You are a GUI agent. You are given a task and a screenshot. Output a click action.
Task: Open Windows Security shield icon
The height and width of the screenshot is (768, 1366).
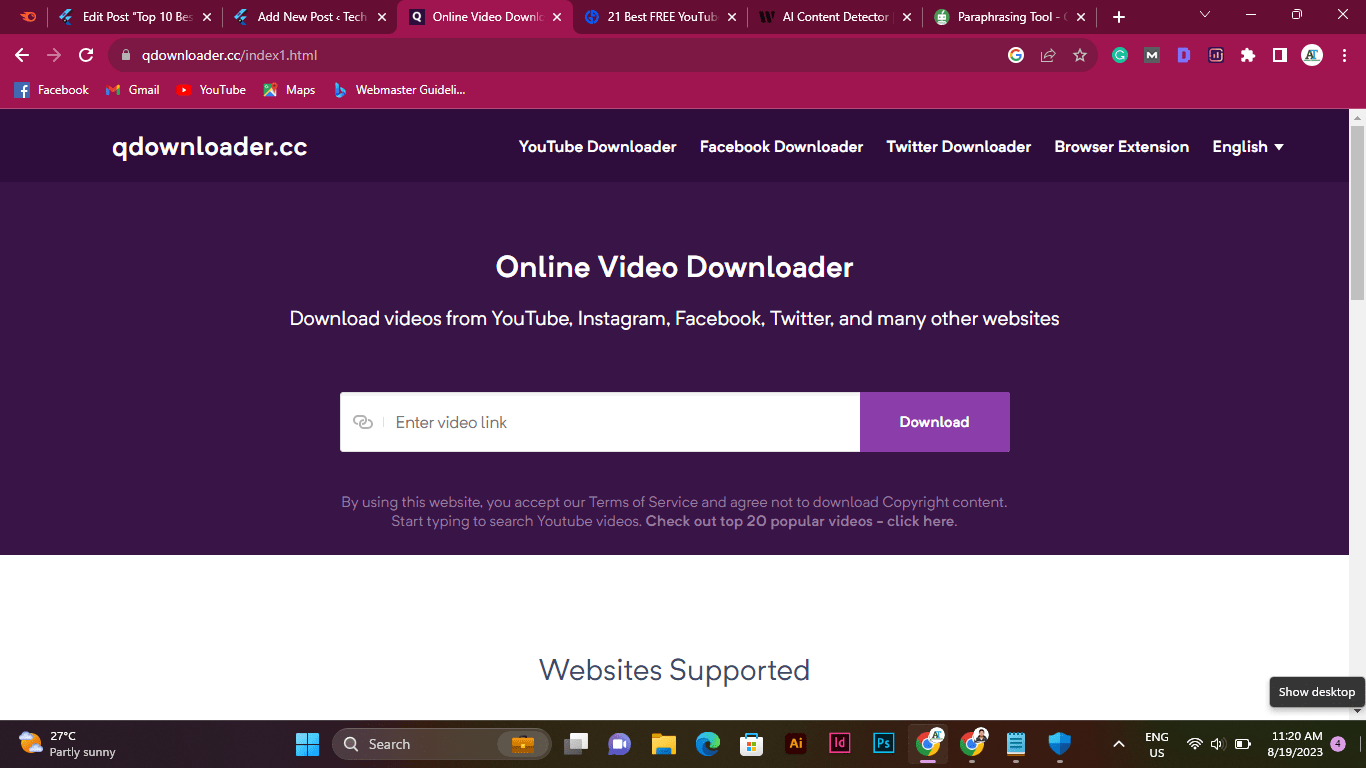1060,743
